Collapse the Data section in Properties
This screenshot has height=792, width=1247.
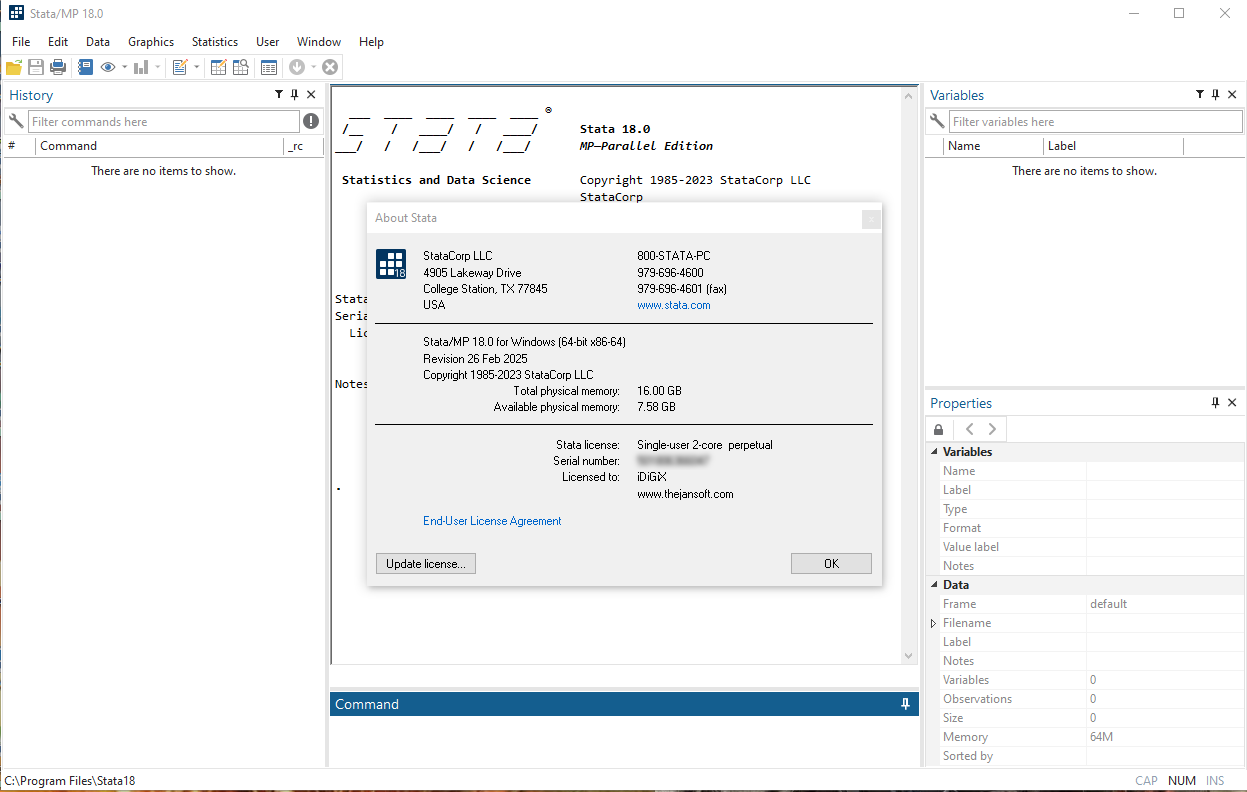click(934, 585)
